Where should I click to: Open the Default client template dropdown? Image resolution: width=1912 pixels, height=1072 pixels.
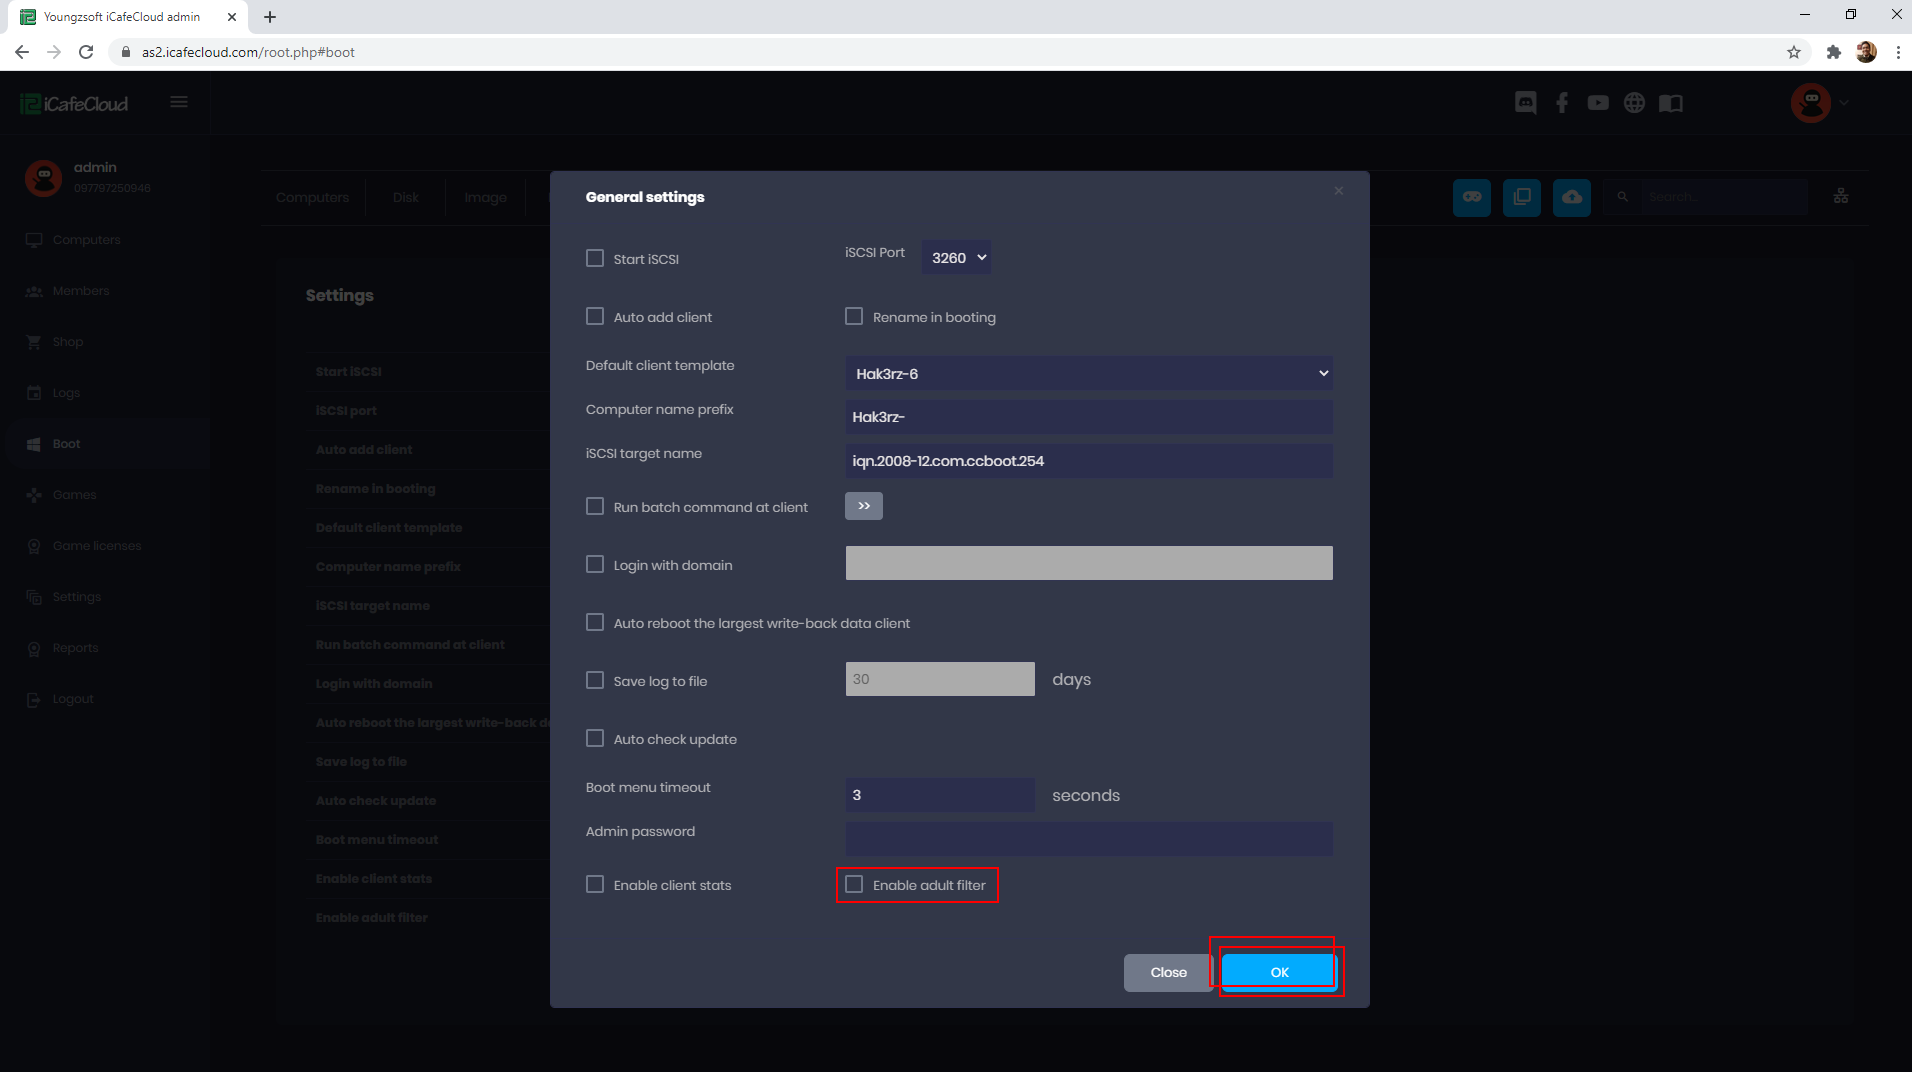pyautogui.click(x=1088, y=372)
